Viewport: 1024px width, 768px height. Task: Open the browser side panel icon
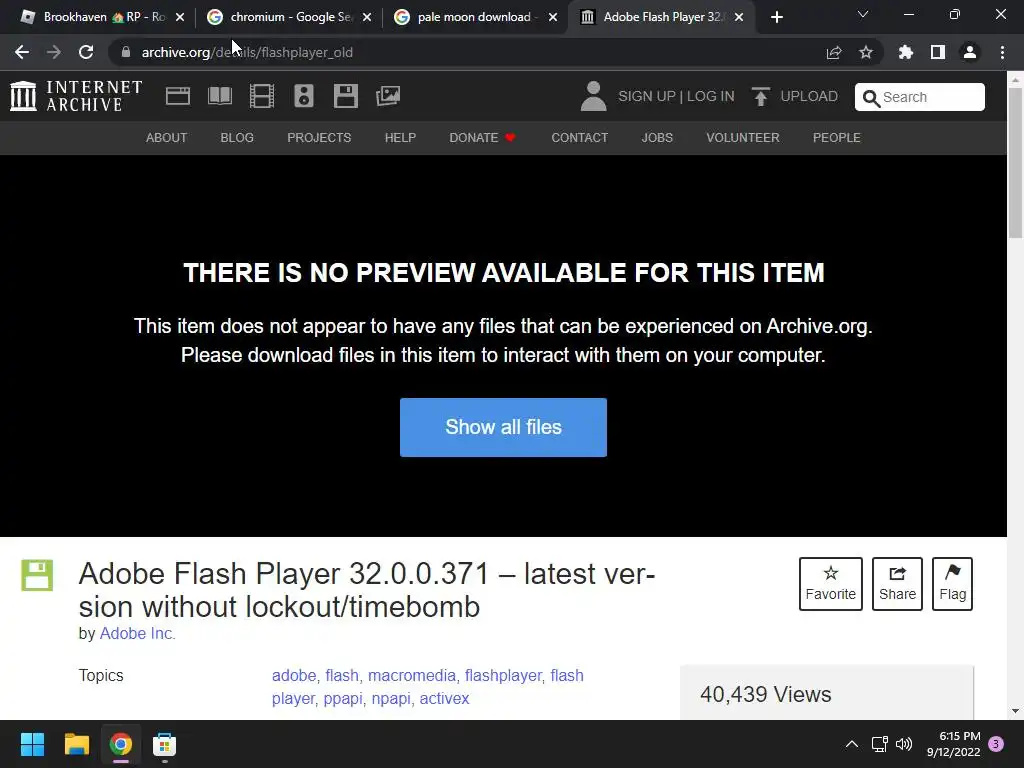point(938,52)
